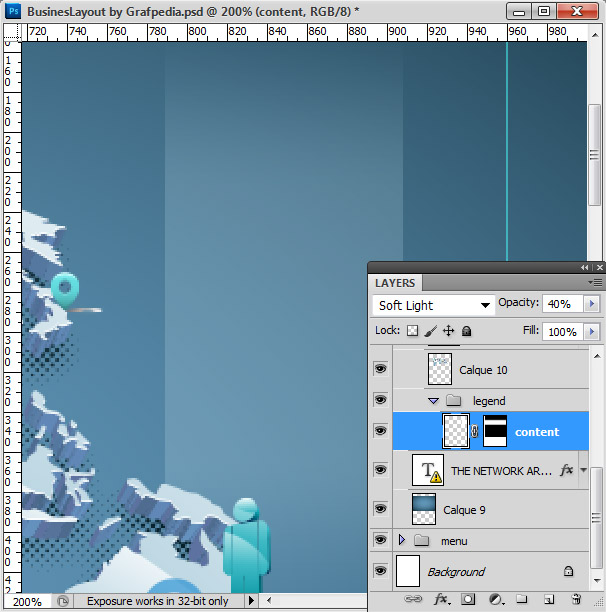The height and width of the screenshot is (612, 606).
Task: Expand the menu group
Action: [x=402, y=540]
